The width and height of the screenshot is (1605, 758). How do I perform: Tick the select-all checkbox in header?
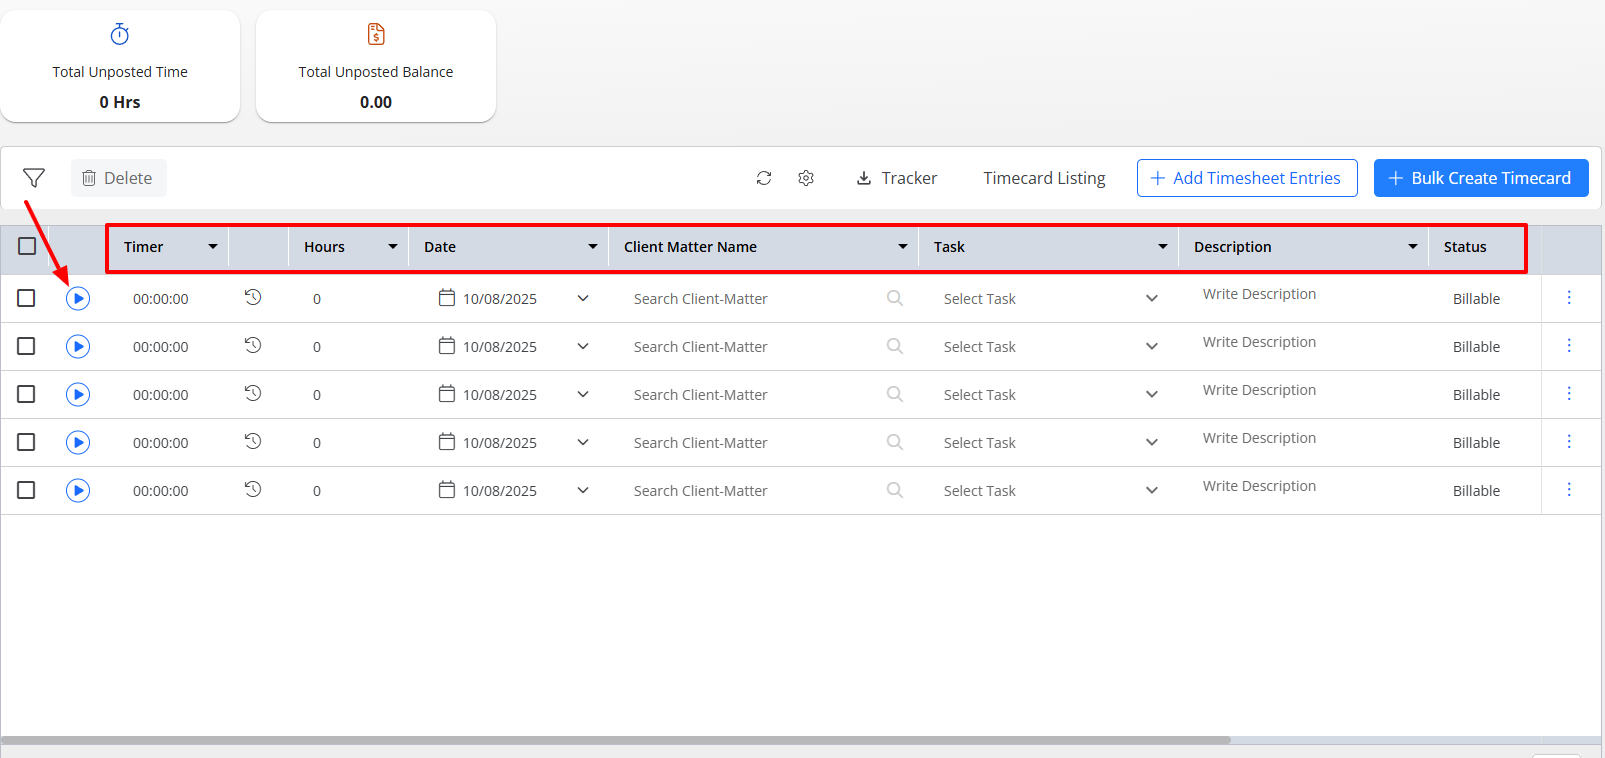tap(27, 246)
